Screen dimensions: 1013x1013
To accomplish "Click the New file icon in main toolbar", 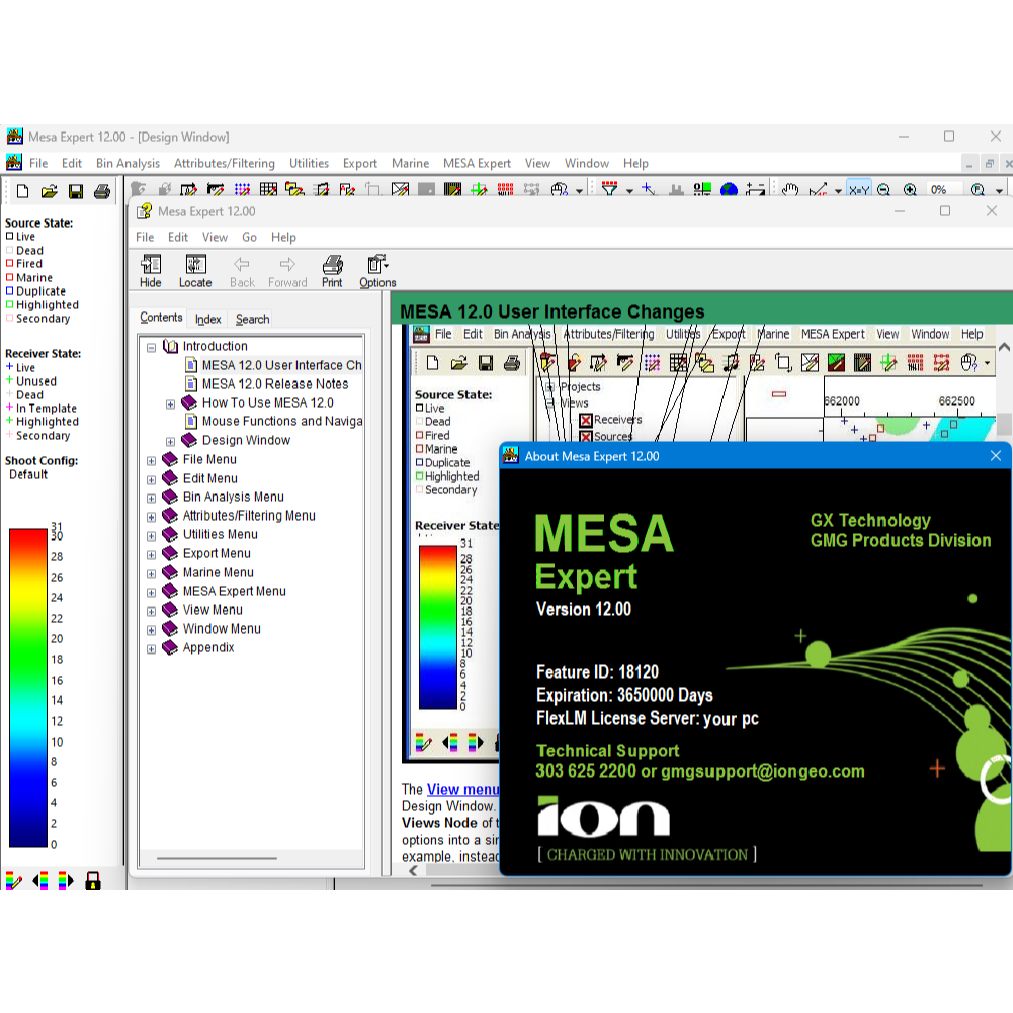I will [x=23, y=191].
